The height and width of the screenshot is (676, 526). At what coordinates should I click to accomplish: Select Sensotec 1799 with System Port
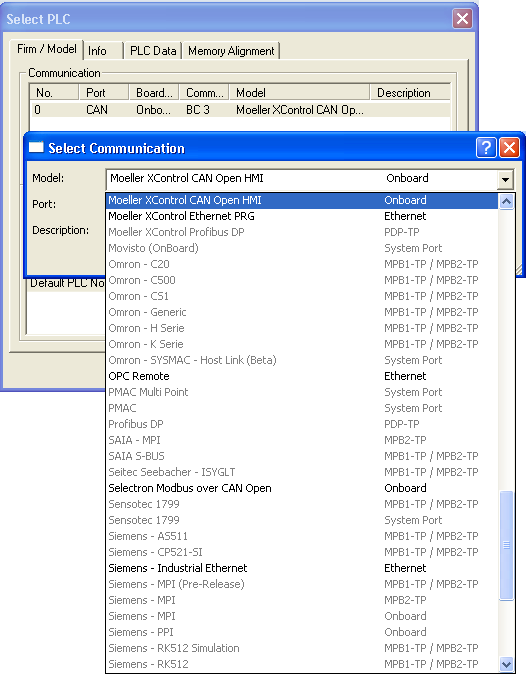point(302,520)
